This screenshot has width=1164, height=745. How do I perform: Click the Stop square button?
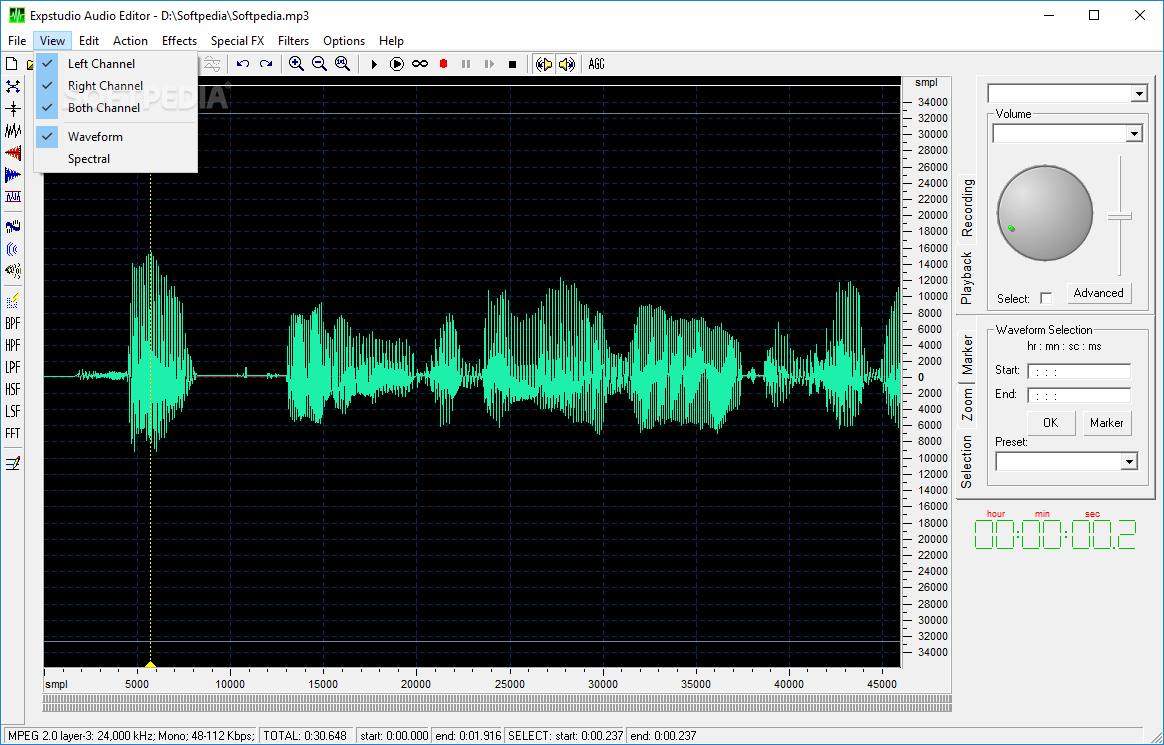[512, 65]
